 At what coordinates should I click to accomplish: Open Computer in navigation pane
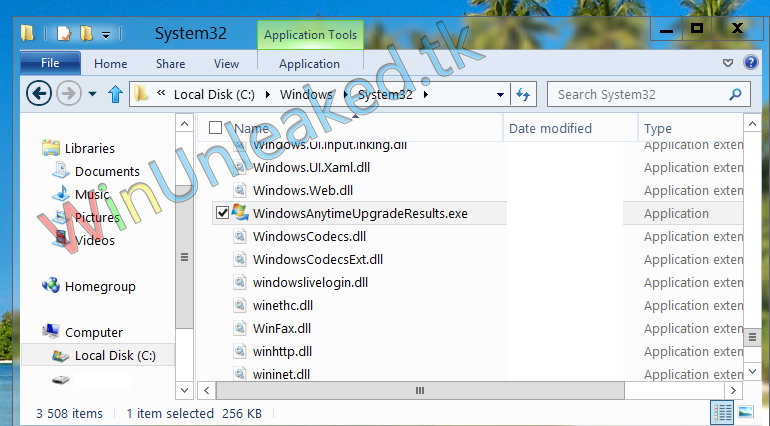94,333
